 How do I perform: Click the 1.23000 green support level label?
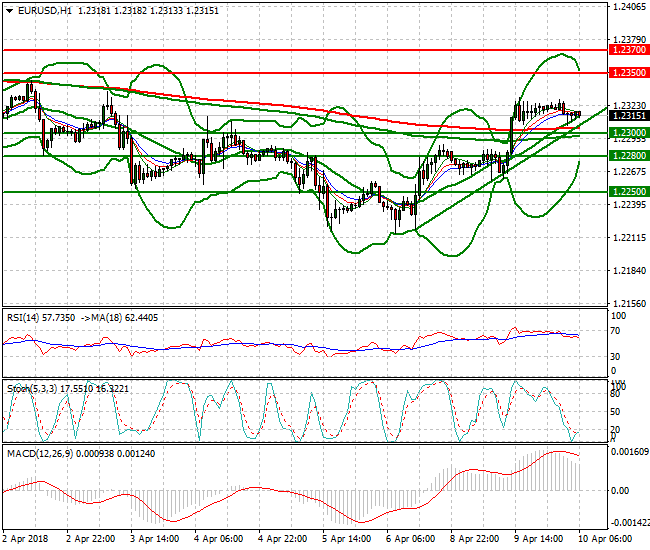(x=629, y=133)
